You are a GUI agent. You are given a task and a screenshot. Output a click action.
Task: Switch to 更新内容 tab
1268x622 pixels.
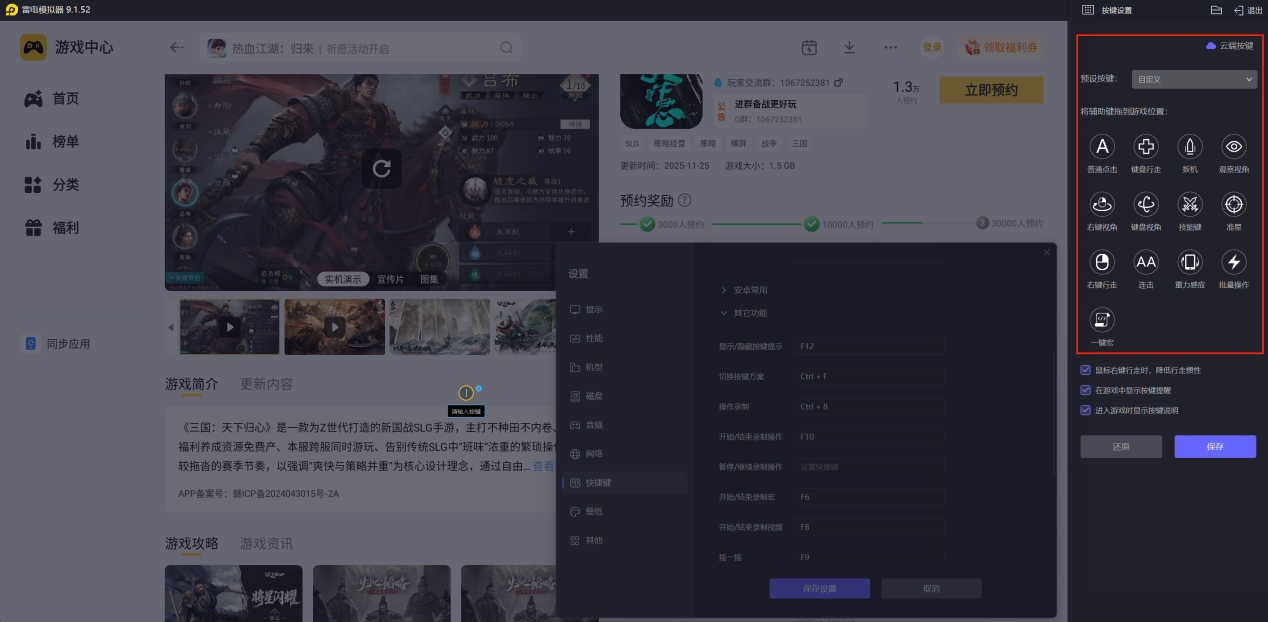point(267,384)
